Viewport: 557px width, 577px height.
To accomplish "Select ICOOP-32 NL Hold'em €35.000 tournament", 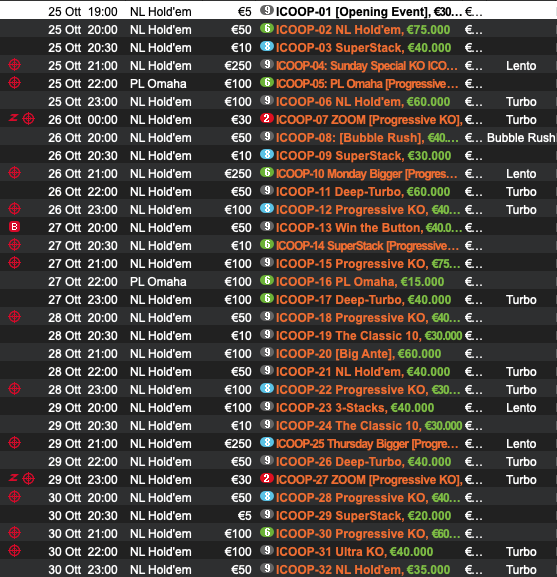I will (x=363, y=570).
